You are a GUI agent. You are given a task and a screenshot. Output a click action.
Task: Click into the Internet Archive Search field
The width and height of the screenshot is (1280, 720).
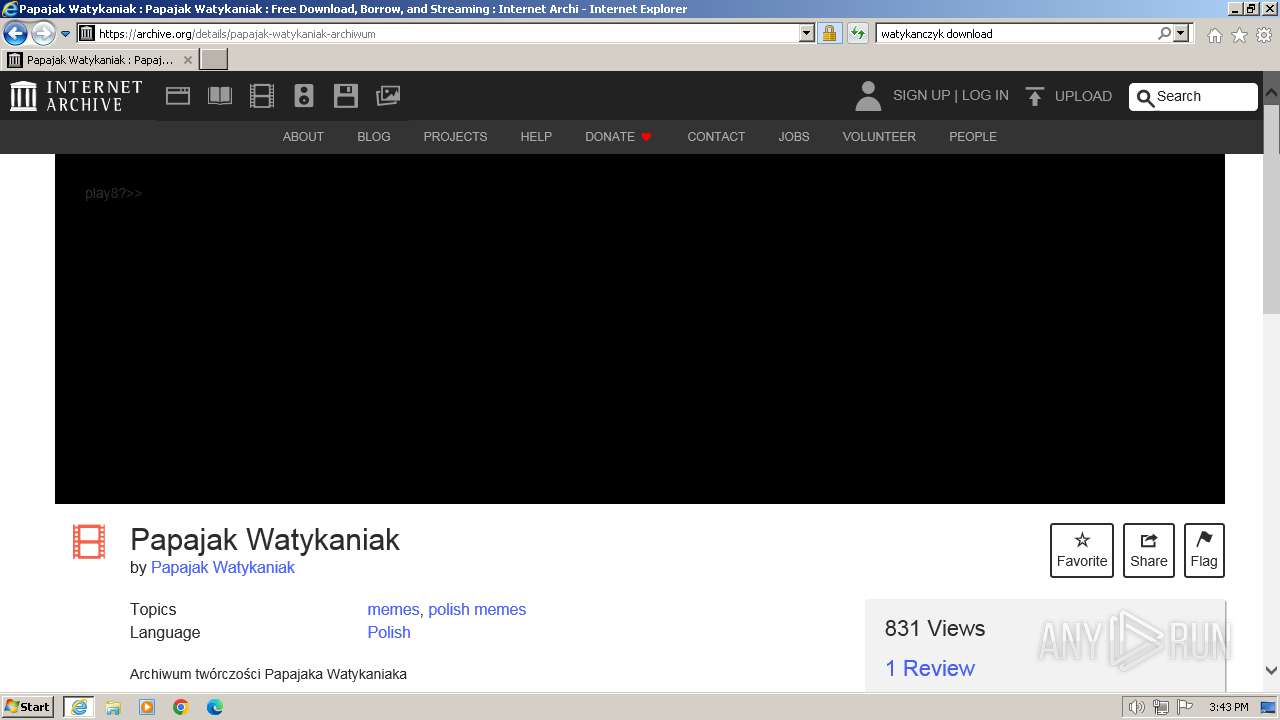[x=1194, y=96]
